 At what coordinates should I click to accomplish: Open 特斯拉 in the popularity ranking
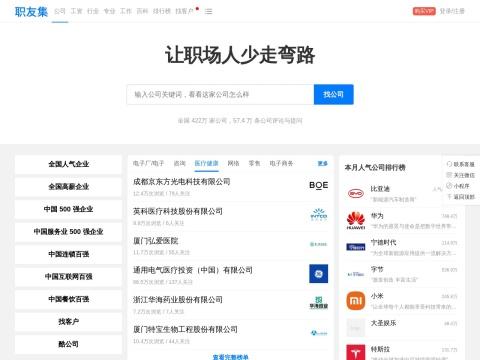[x=380, y=349]
